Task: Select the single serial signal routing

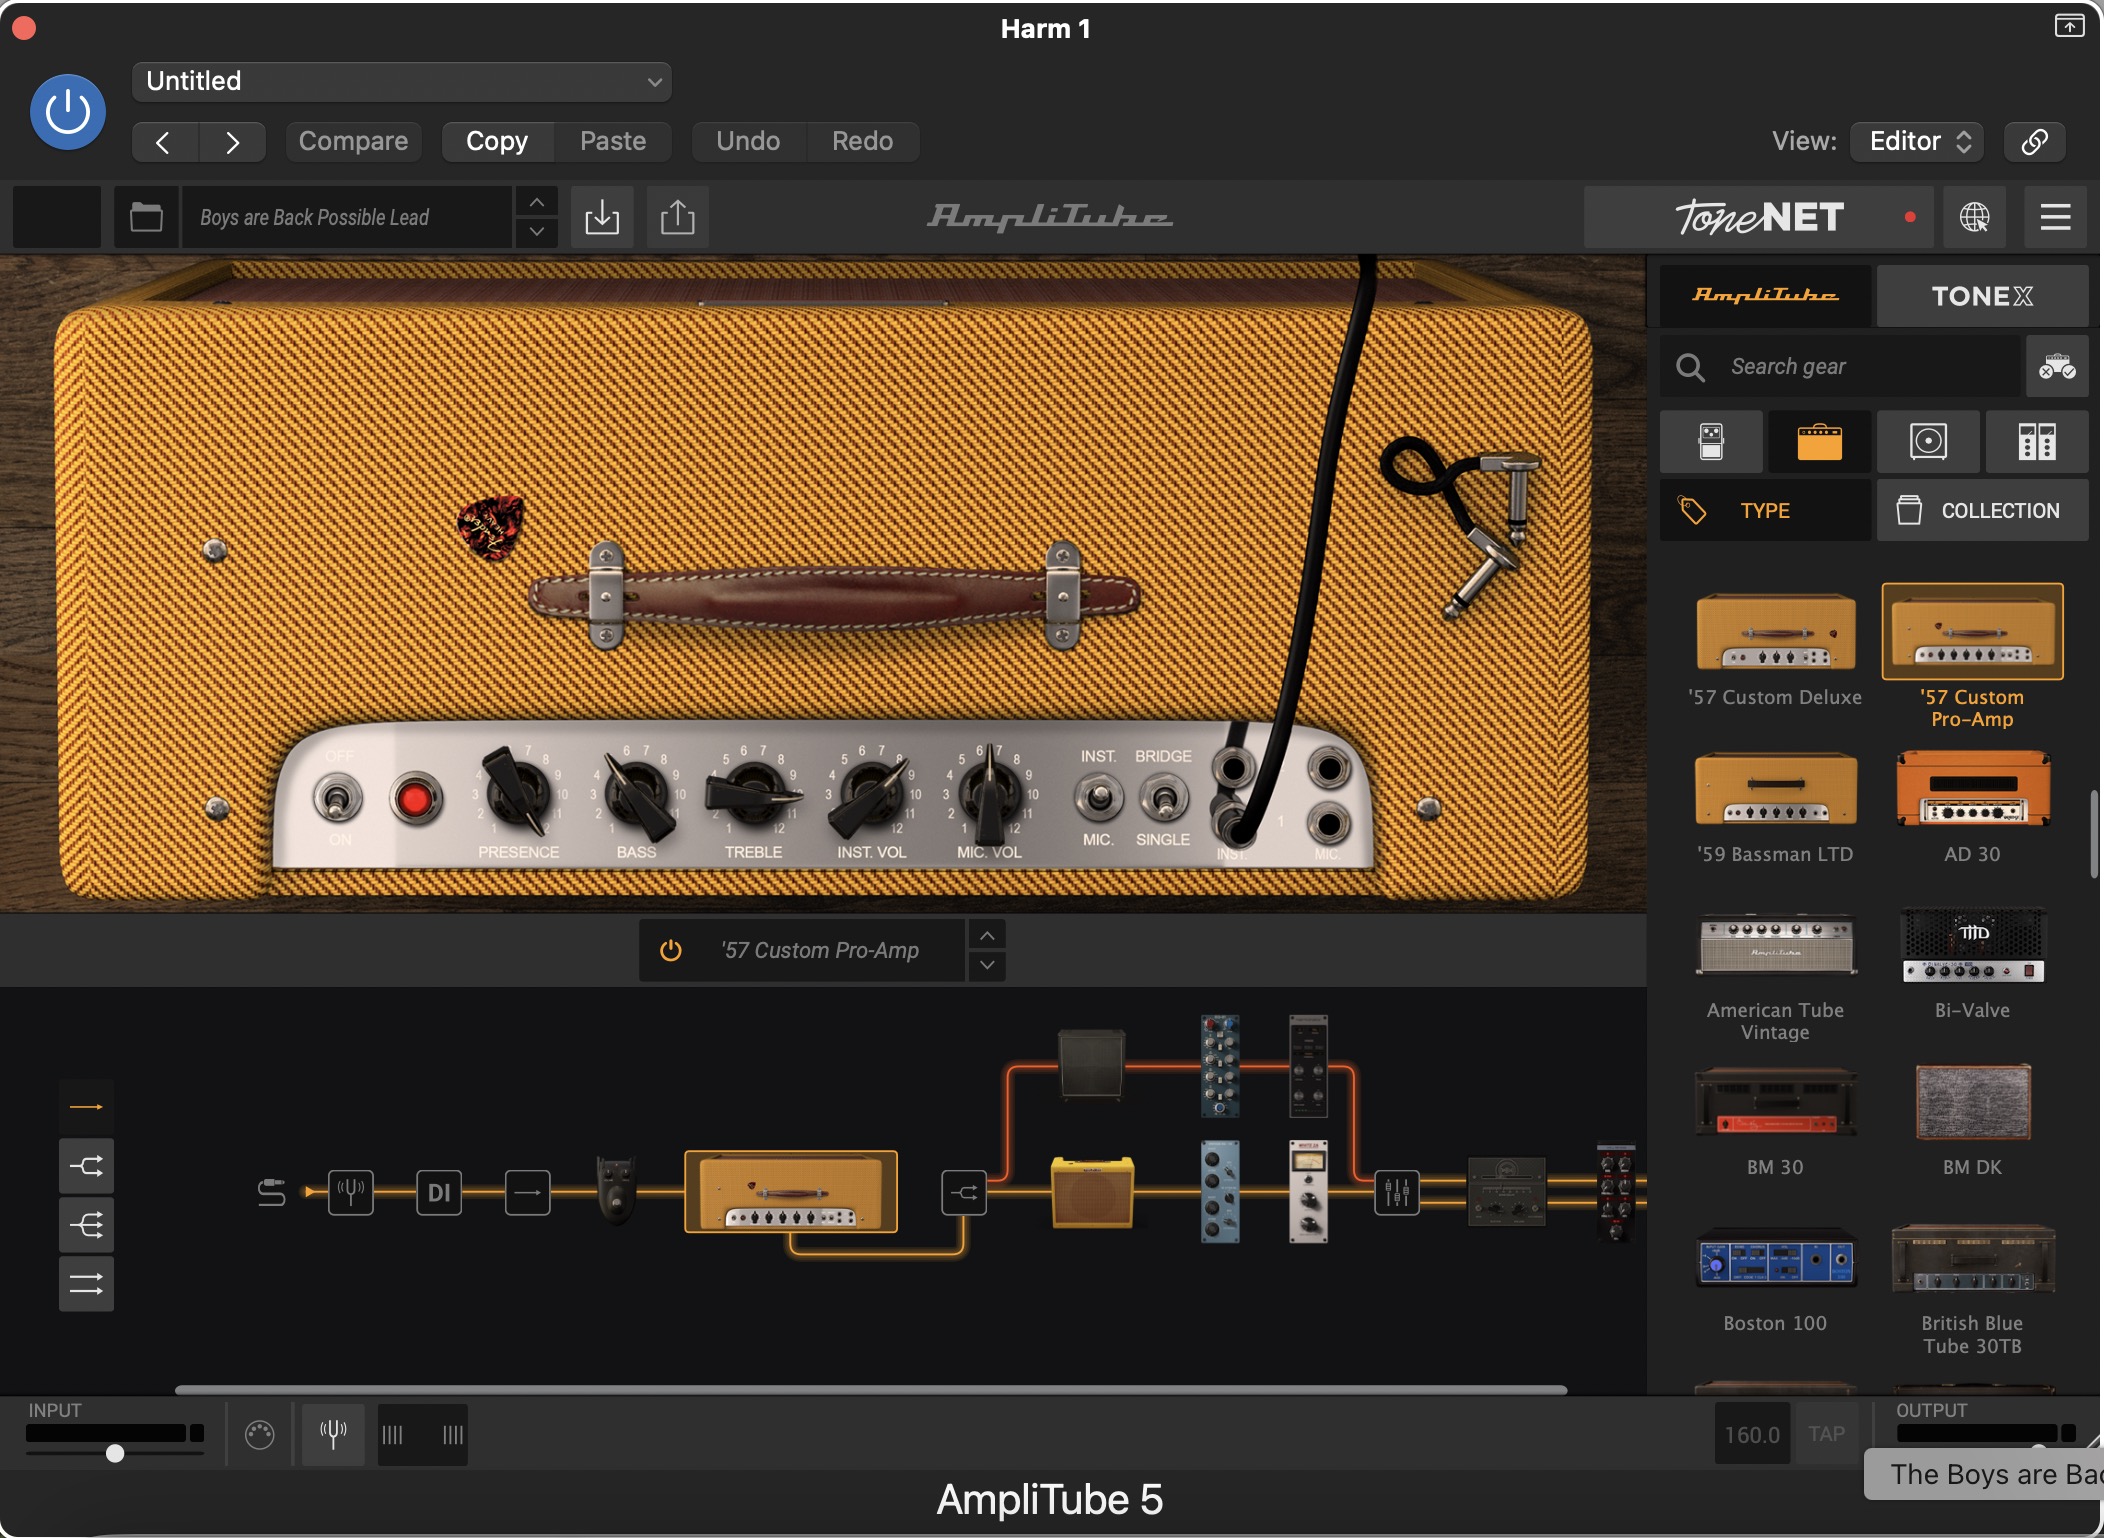Action: click(86, 1107)
